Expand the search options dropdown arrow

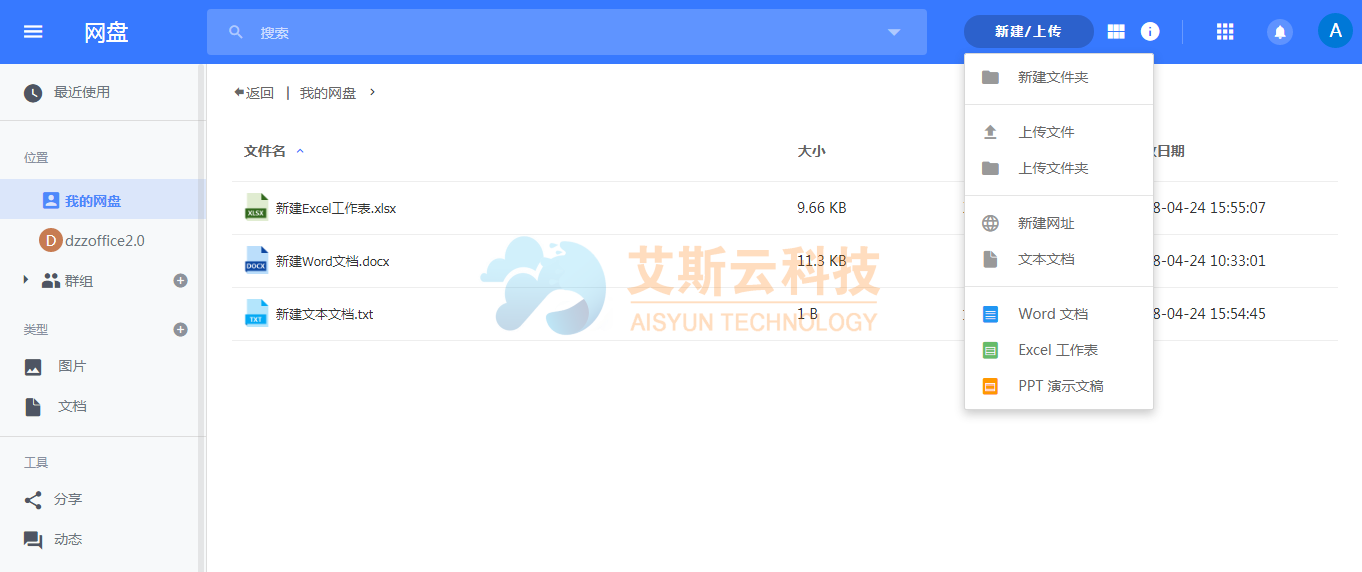(x=894, y=32)
